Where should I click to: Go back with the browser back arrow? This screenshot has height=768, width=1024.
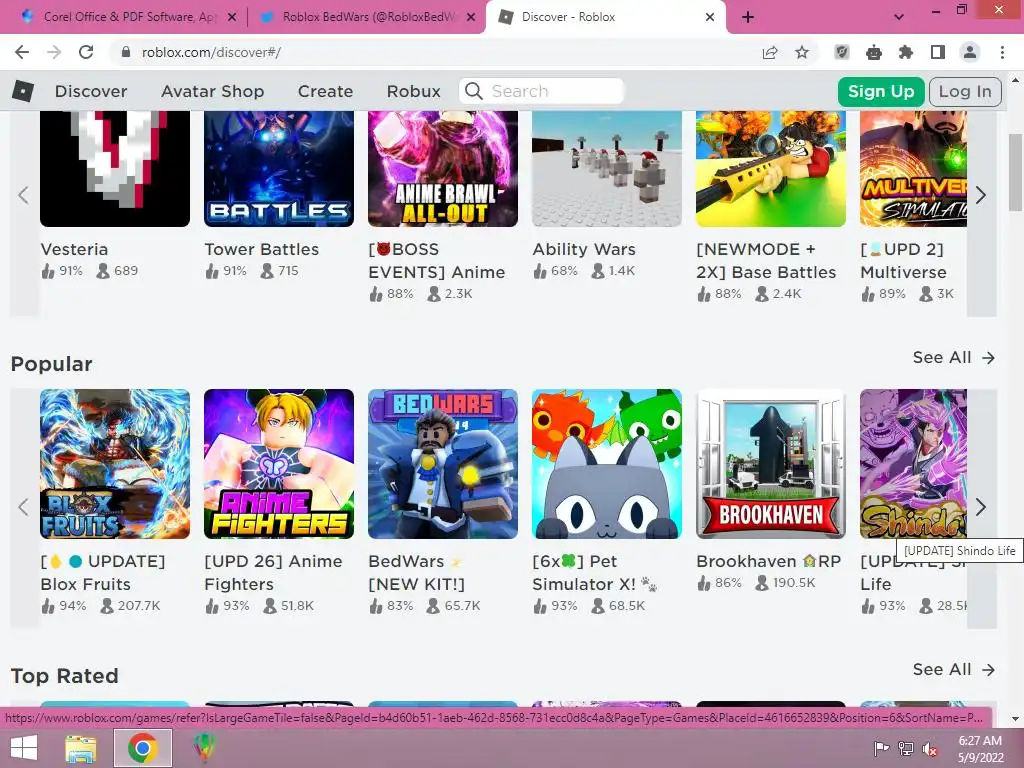[22, 52]
